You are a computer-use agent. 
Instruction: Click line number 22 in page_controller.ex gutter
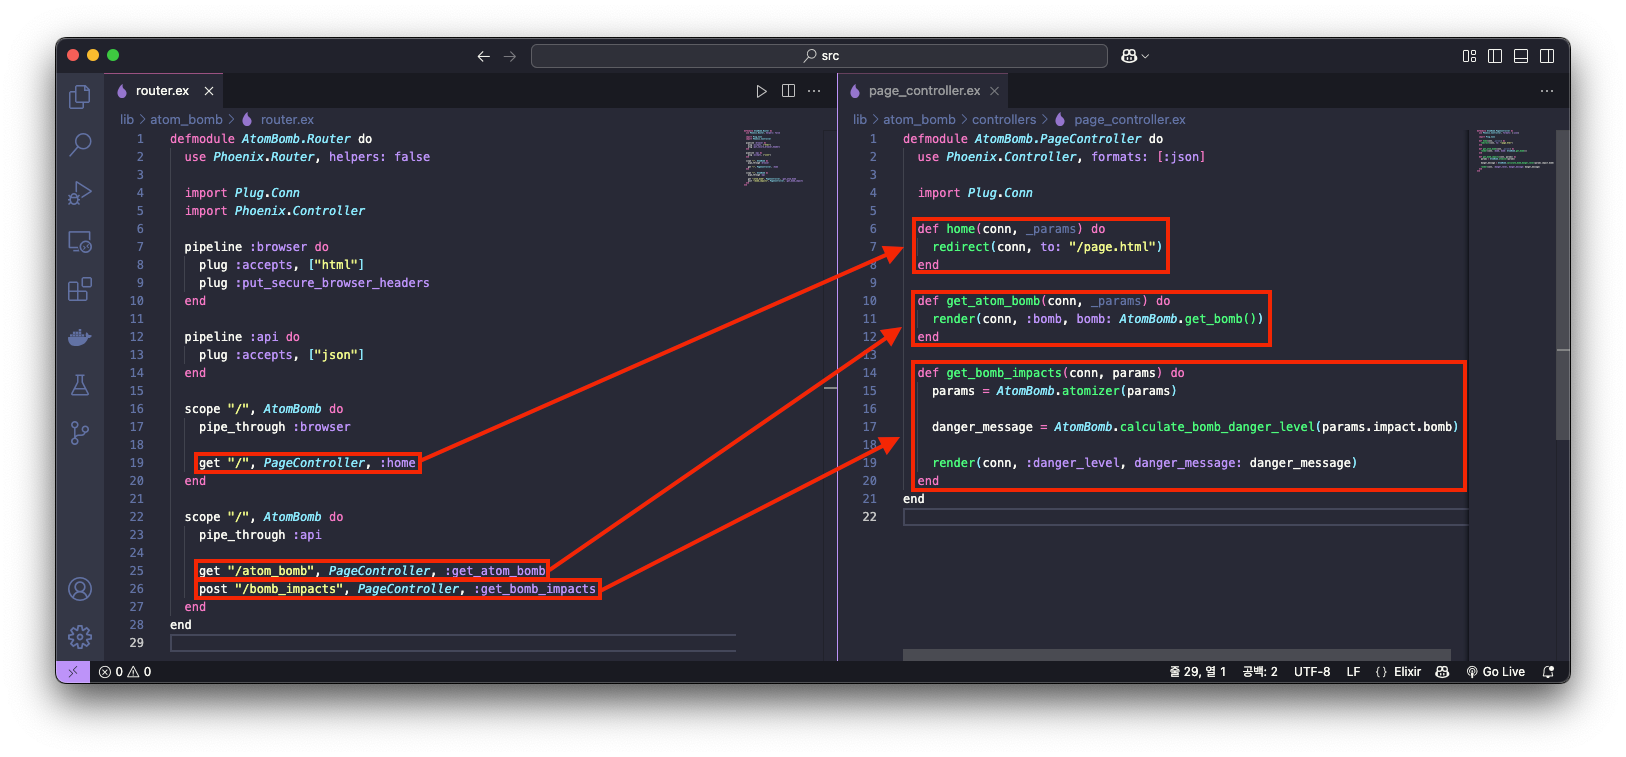[x=869, y=517]
